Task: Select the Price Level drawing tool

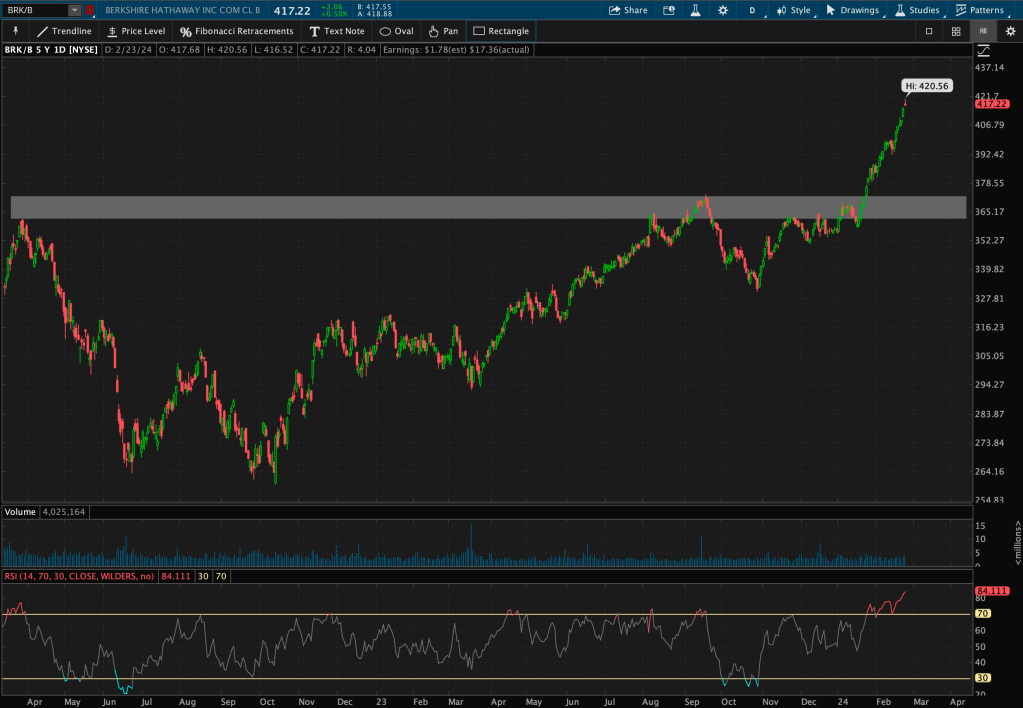Action: pos(136,31)
